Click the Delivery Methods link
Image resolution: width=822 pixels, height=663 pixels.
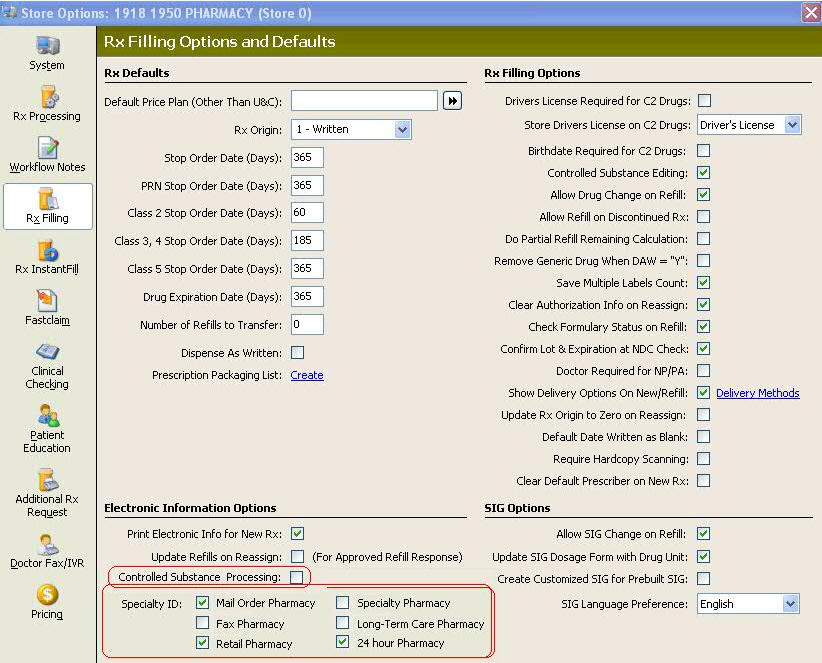pyautogui.click(x=757, y=393)
